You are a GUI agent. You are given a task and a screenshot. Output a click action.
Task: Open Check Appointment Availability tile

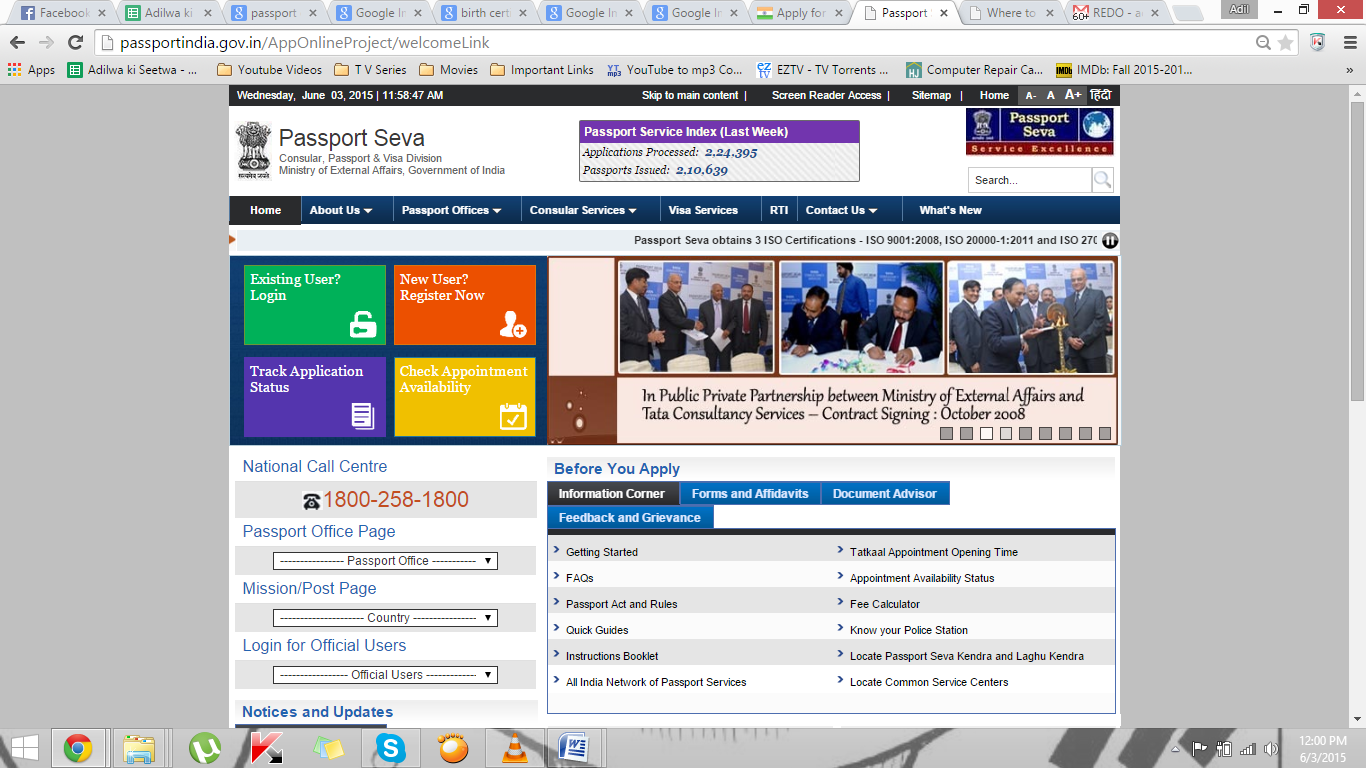pyautogui.click(x=465, y=397)
